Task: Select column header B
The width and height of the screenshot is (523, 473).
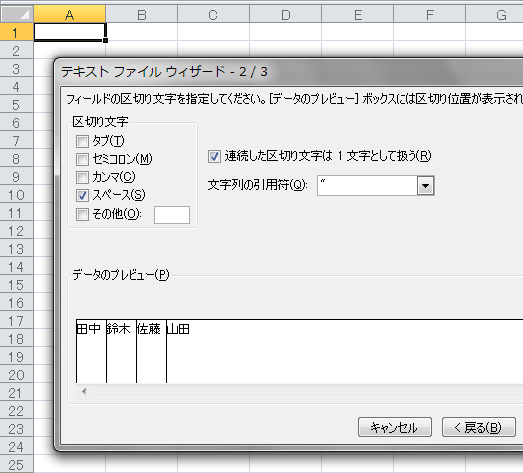Action: (x=141, y=14)
